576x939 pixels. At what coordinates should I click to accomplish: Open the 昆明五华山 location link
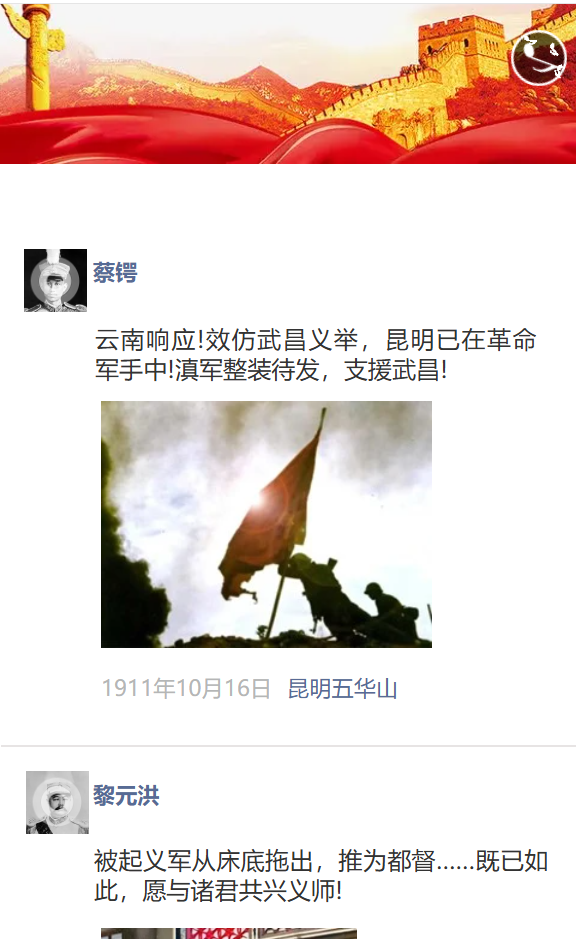click(x=342, y=689)
